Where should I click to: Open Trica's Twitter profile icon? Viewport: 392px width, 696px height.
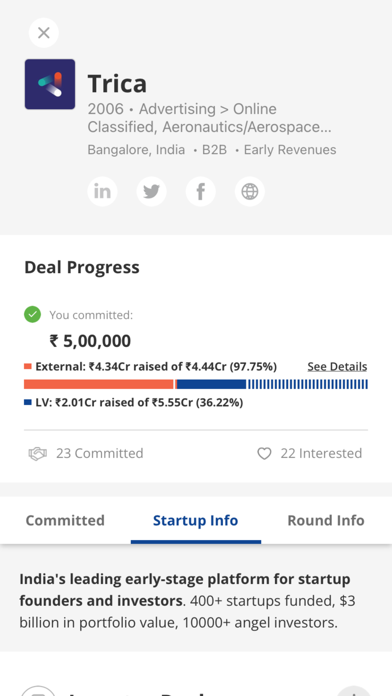click(151, 192)
